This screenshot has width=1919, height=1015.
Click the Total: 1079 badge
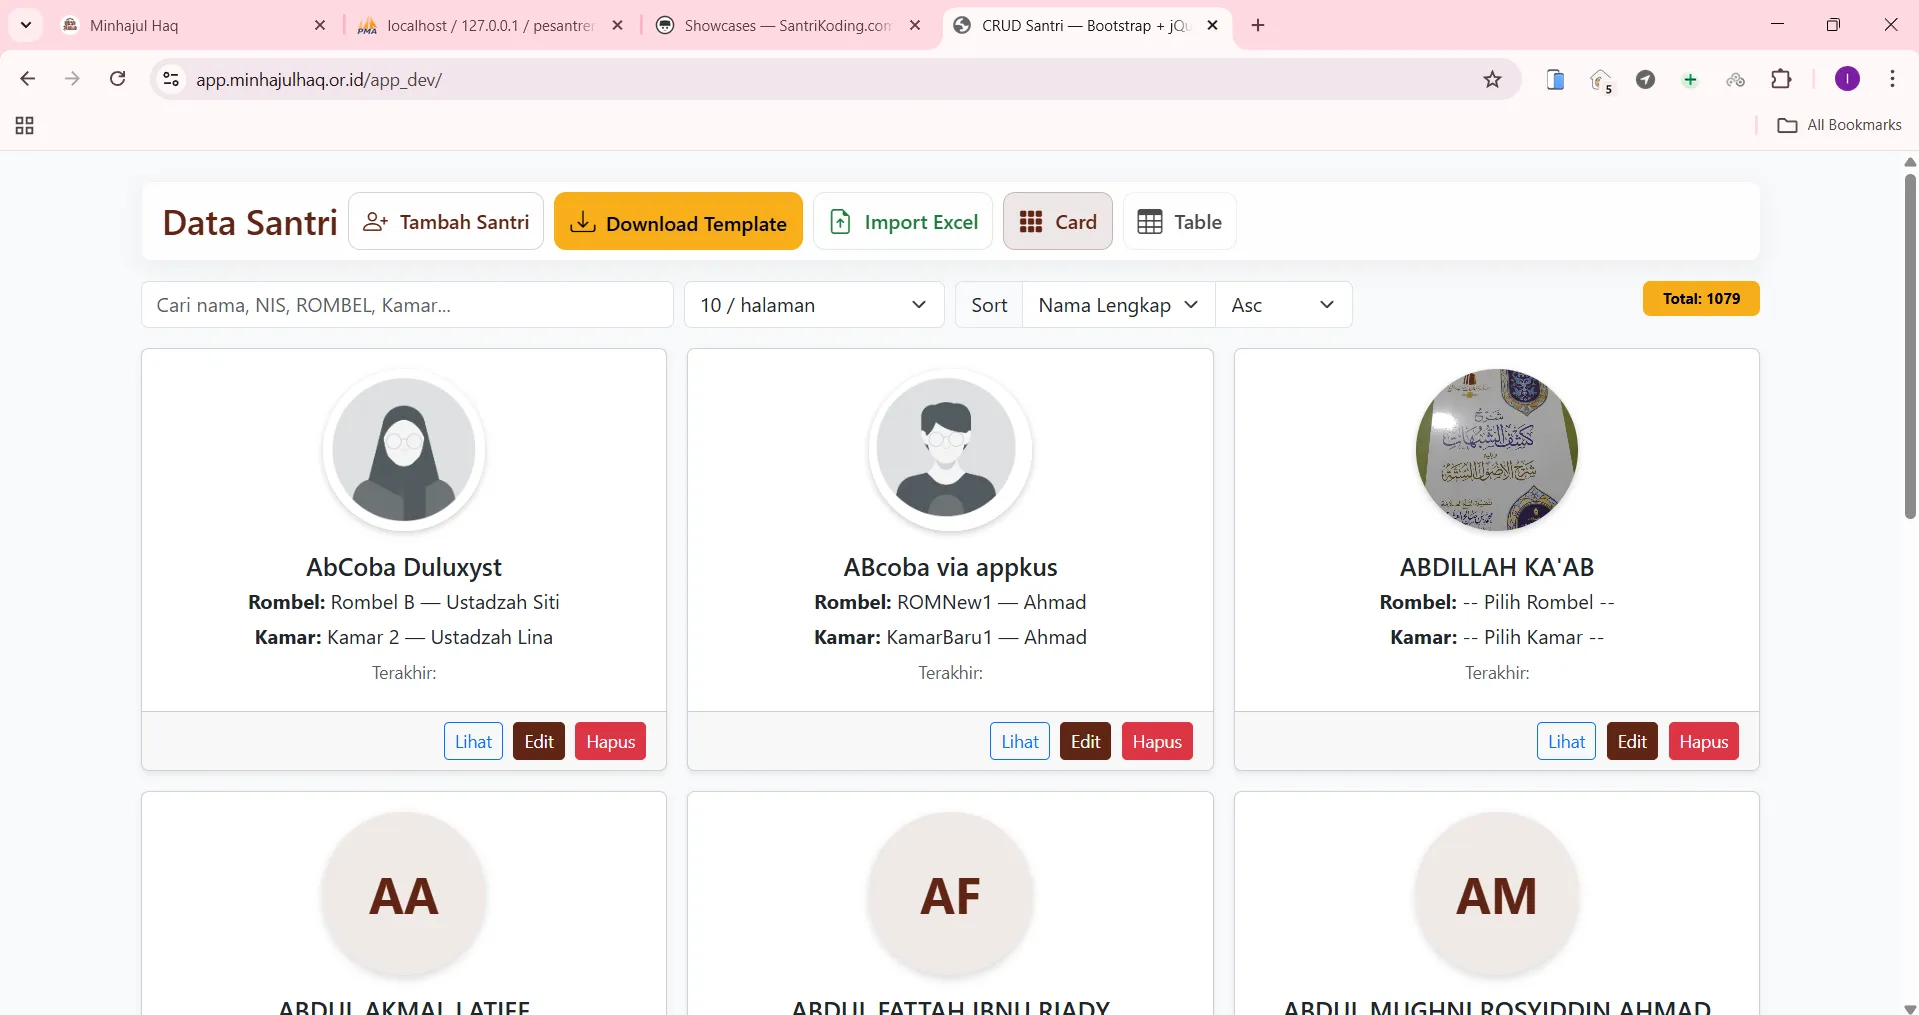pyautogui.click(x=1701, y=298)
